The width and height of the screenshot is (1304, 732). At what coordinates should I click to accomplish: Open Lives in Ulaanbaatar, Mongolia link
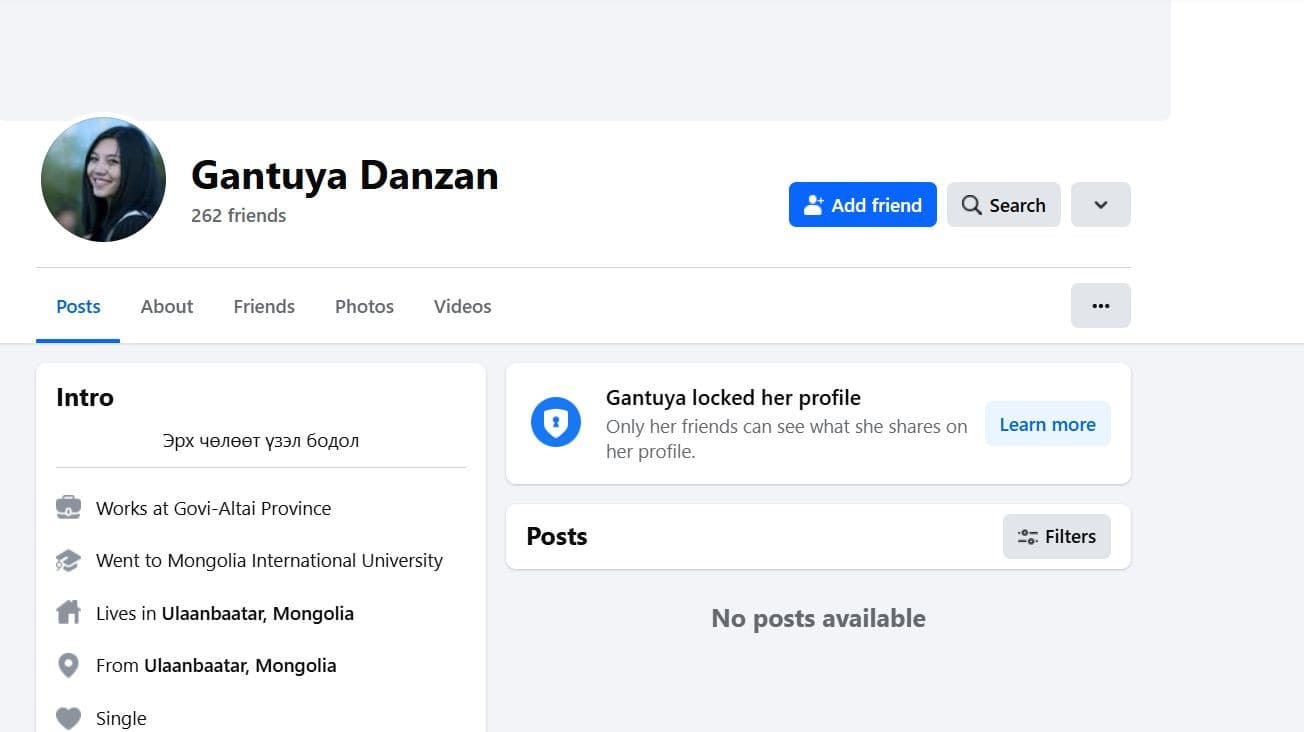coord(258,613)
